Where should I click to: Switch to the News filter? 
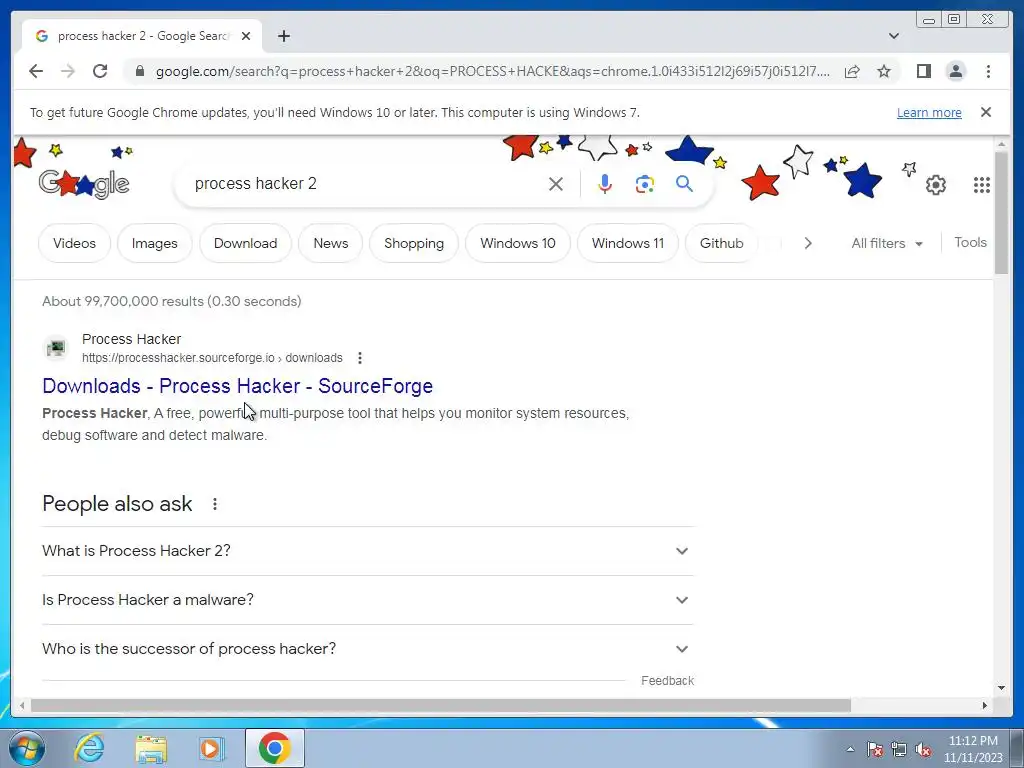(330, 243)
